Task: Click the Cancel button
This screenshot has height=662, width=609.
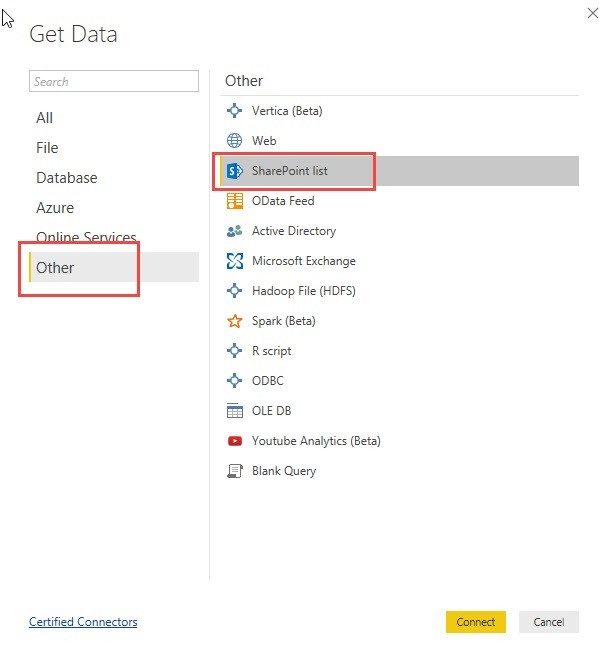Action: click(x=549, y=622)
